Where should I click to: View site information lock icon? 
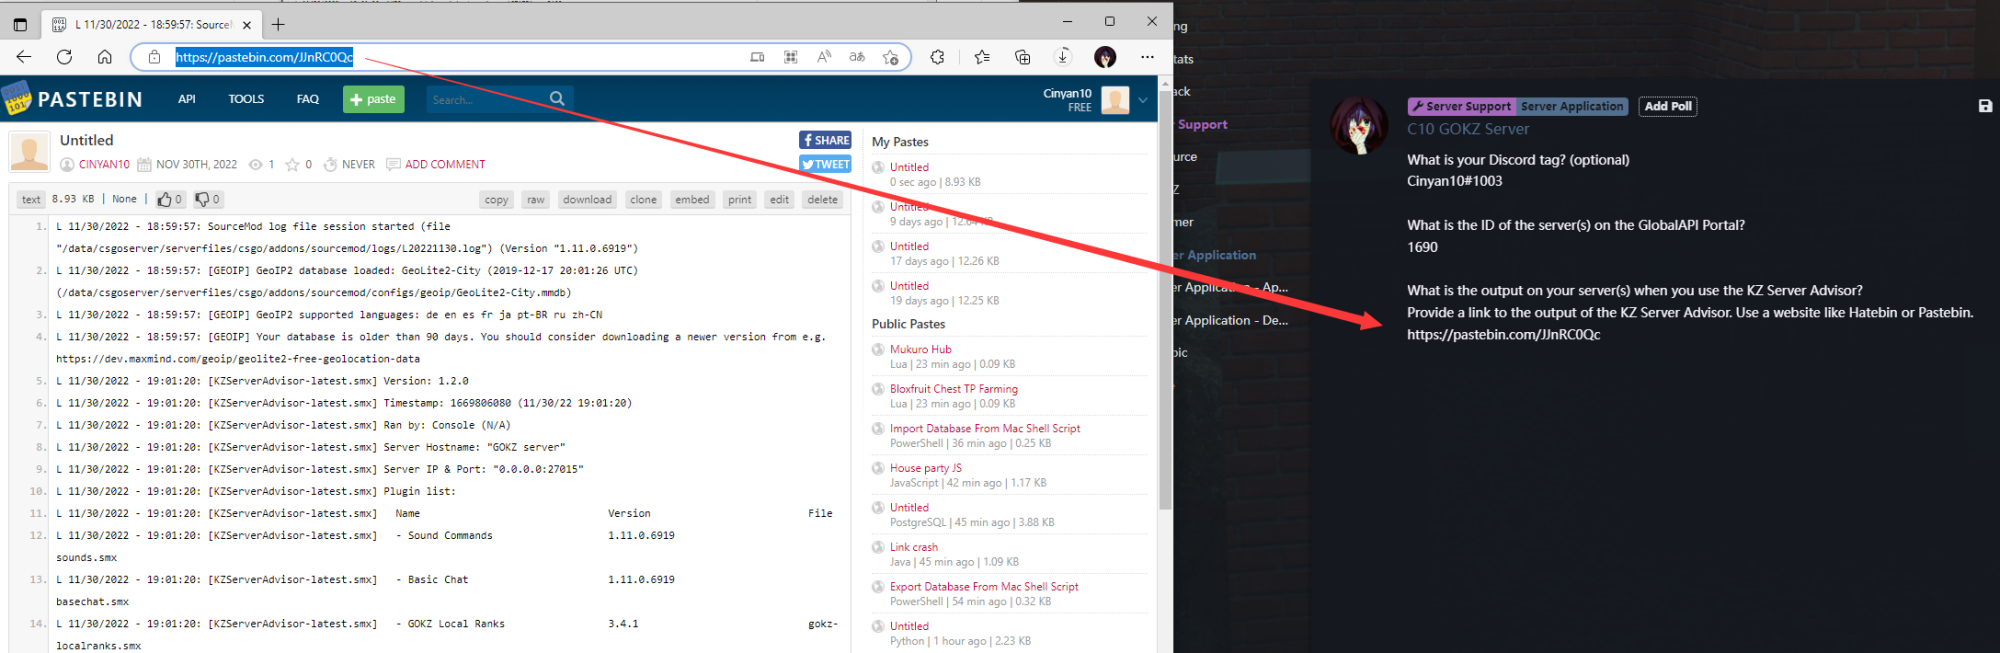[x=154, y=57]
